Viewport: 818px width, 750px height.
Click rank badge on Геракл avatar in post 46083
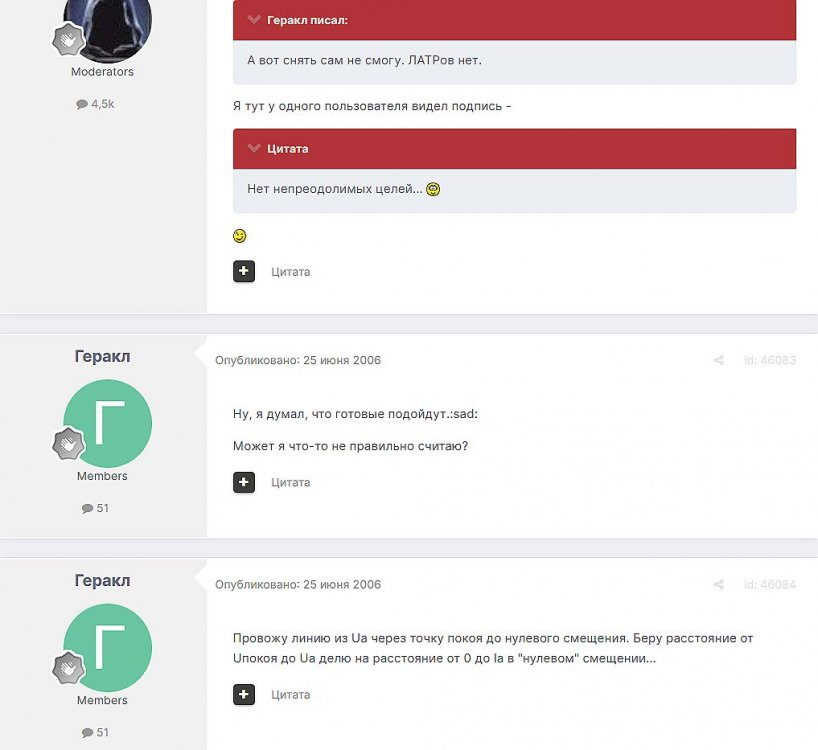pos(68,444)
